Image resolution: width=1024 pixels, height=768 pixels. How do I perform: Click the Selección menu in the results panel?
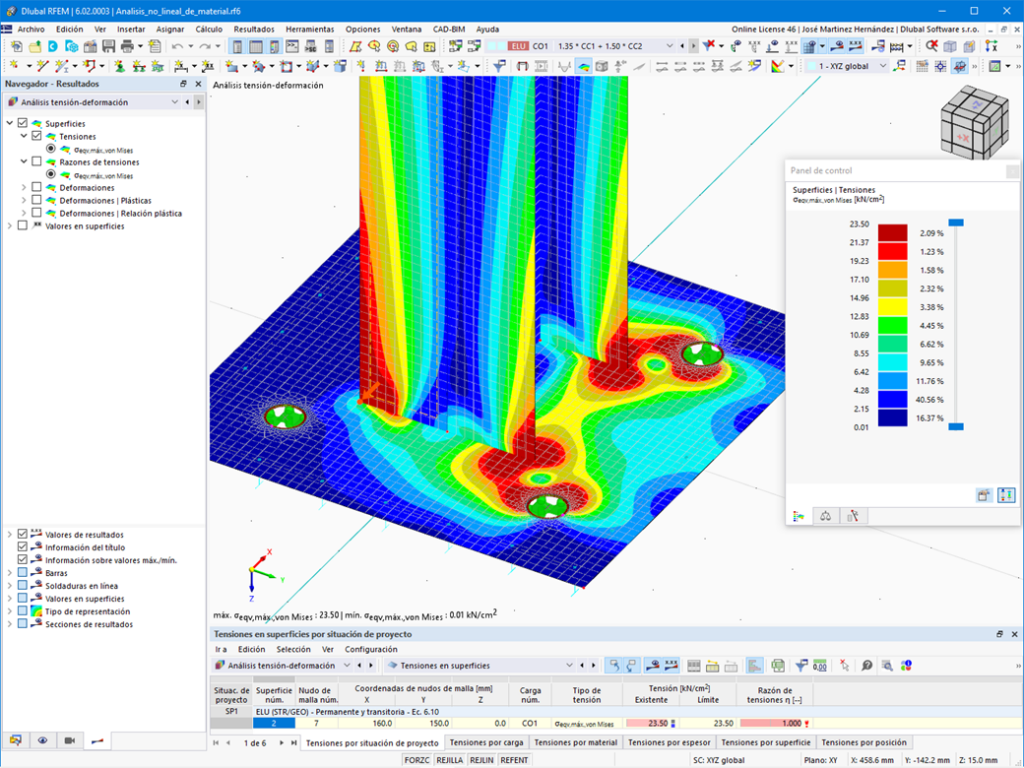[293, 649]
